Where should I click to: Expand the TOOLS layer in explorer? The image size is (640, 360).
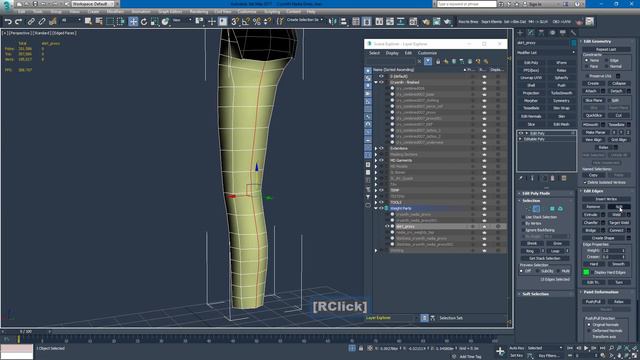click(x=376, y=202)
